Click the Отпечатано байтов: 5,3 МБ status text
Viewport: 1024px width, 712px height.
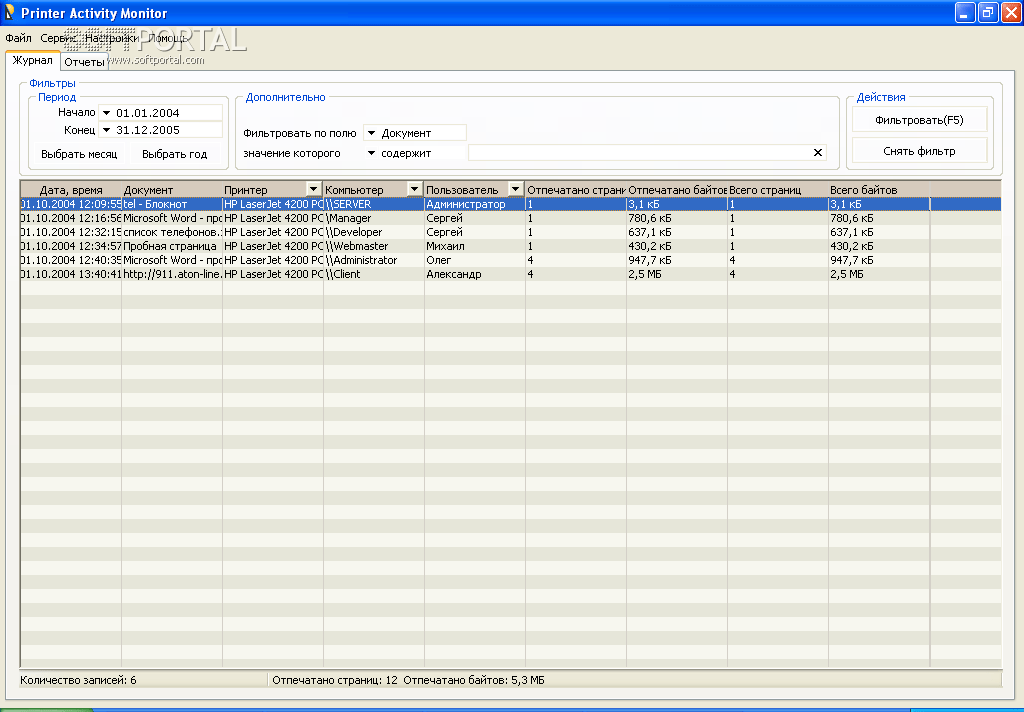pyautogui.click(x=474, y=680)
